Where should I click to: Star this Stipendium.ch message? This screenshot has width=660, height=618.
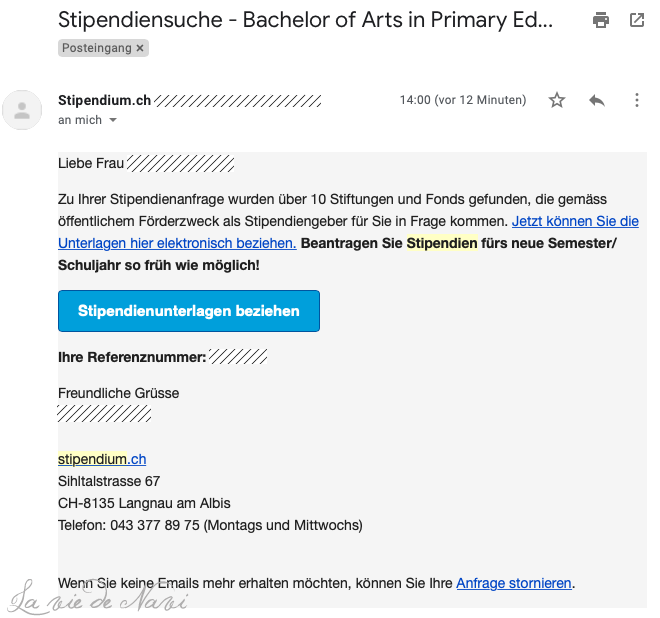557,100
